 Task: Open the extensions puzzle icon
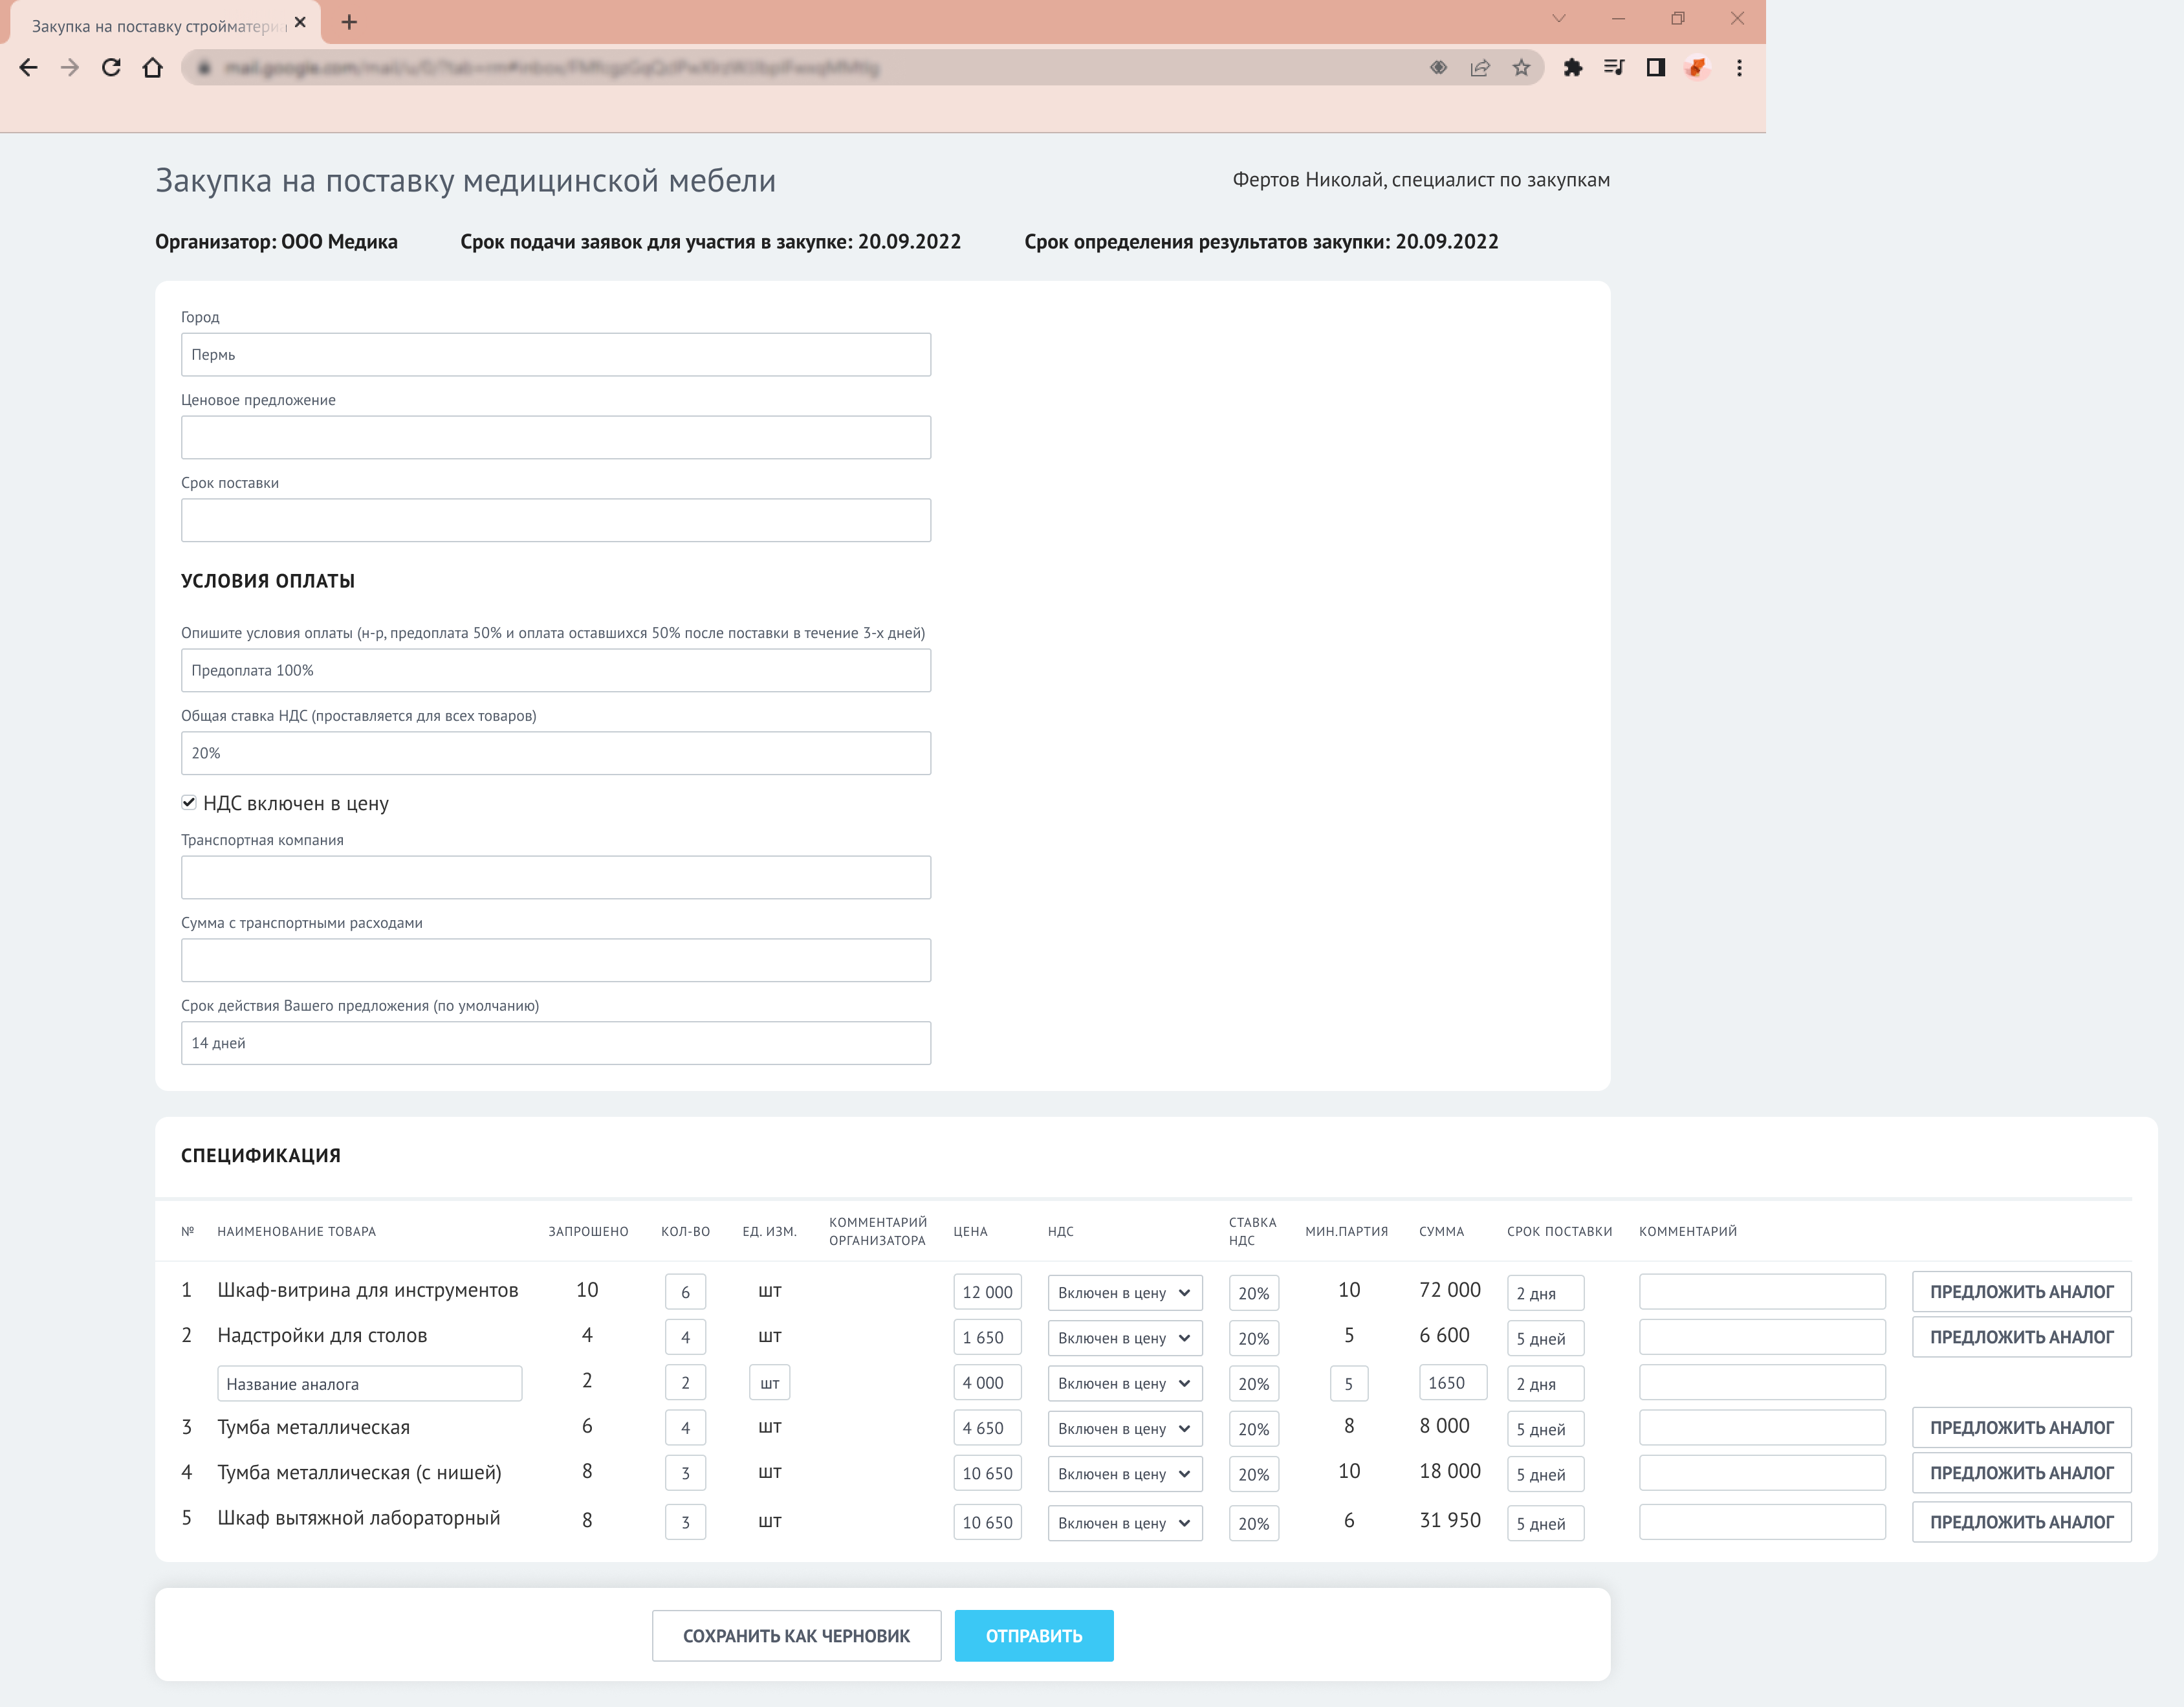coord(1573,68)
